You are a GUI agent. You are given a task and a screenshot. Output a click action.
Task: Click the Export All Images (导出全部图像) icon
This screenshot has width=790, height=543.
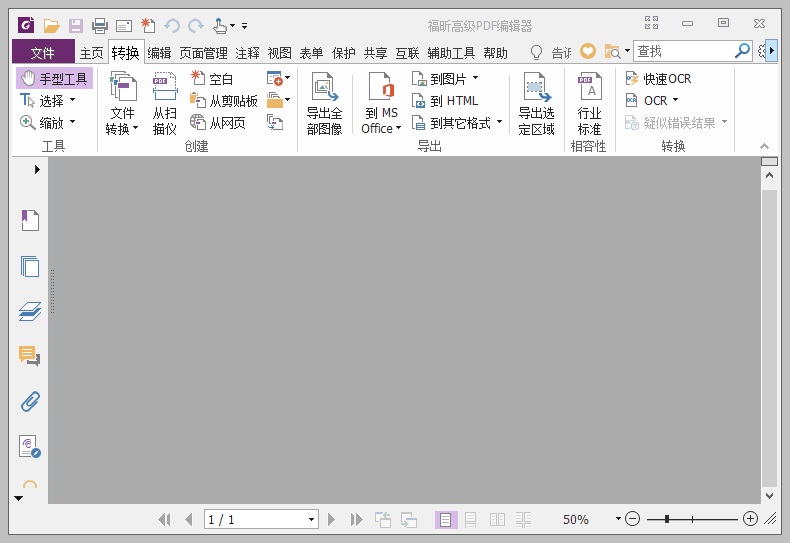324,103
